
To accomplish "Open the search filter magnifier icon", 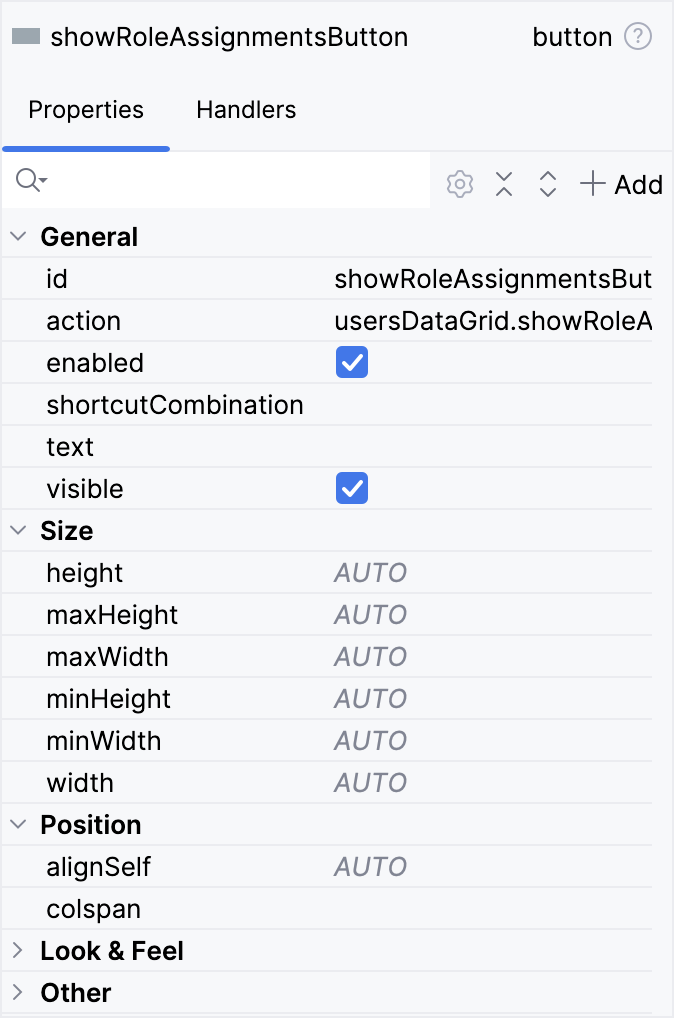I will 25,180.
